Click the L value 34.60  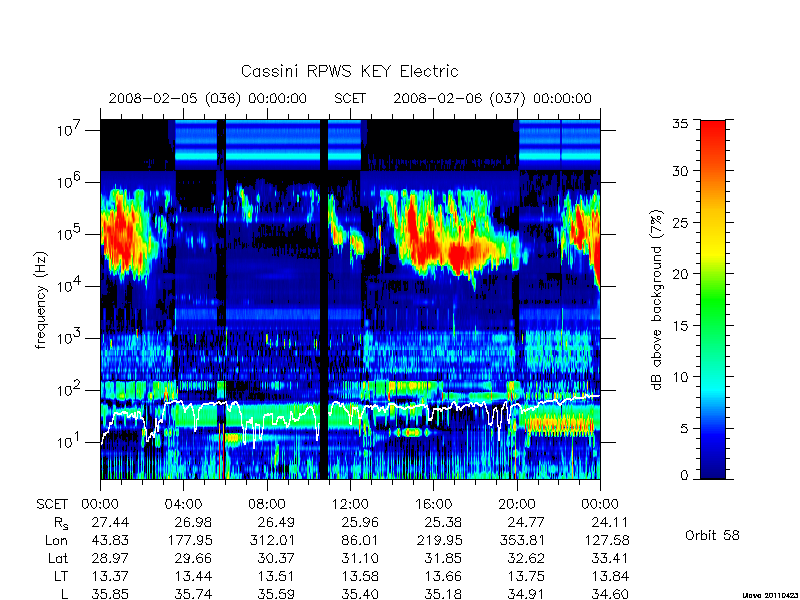(x=610, y=594)
